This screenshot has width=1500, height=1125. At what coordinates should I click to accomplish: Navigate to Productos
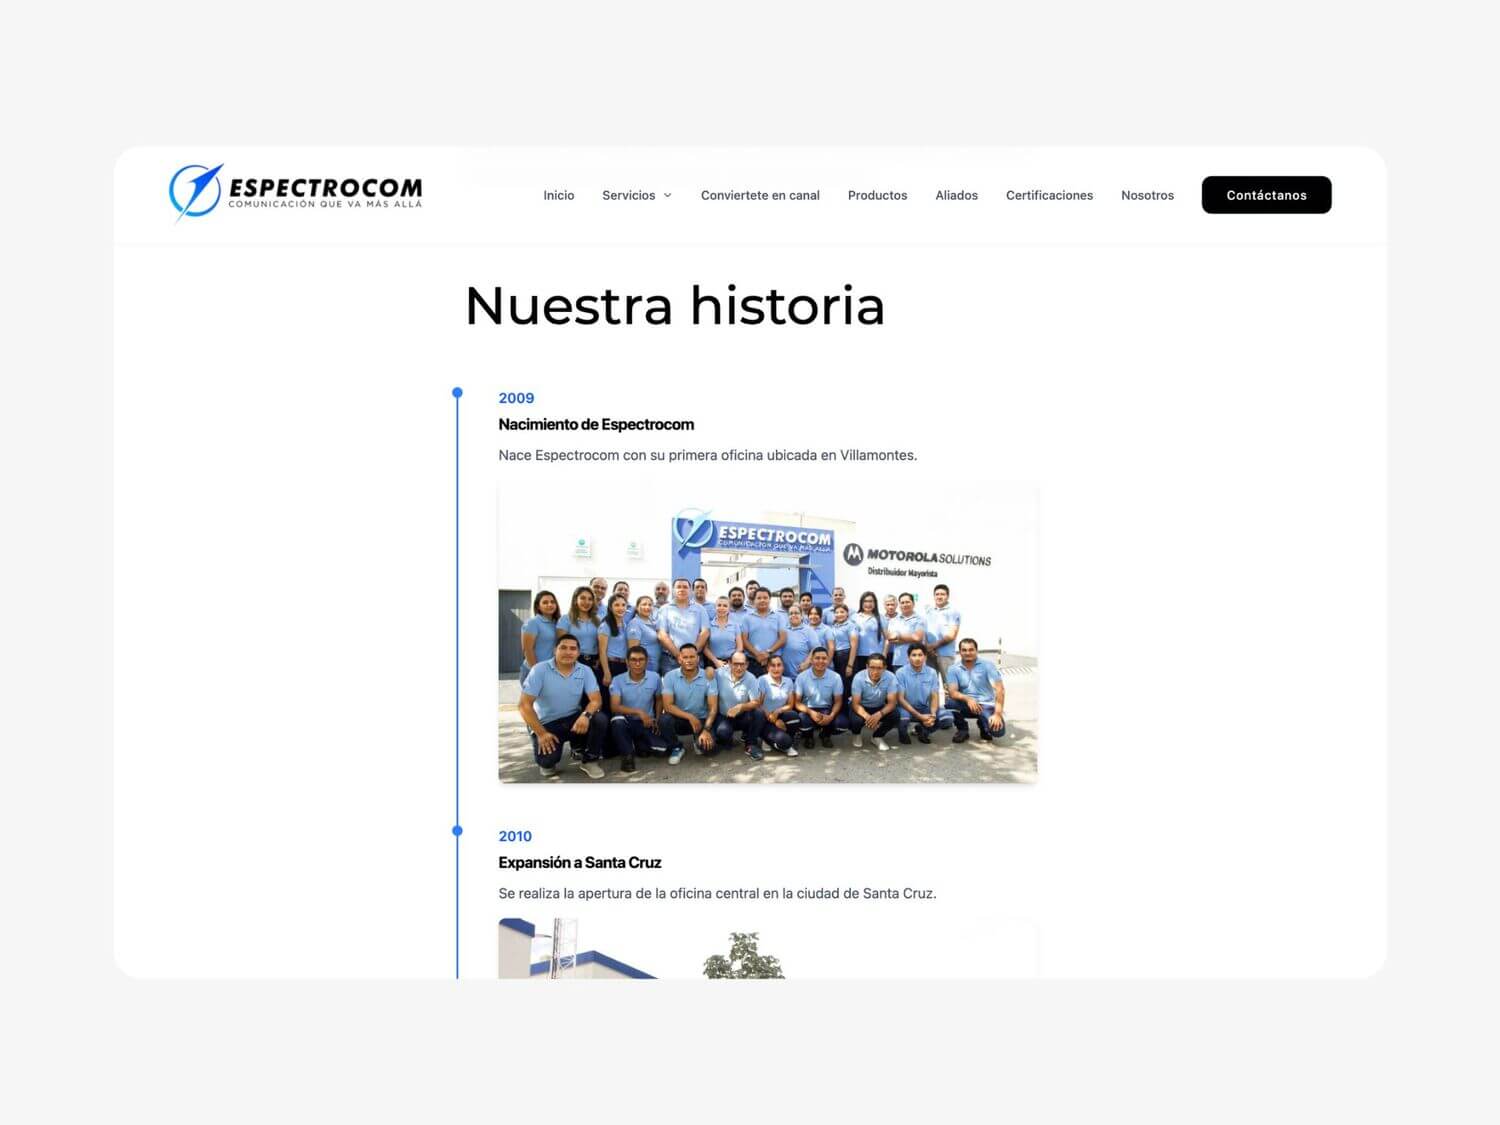(877, 195)
